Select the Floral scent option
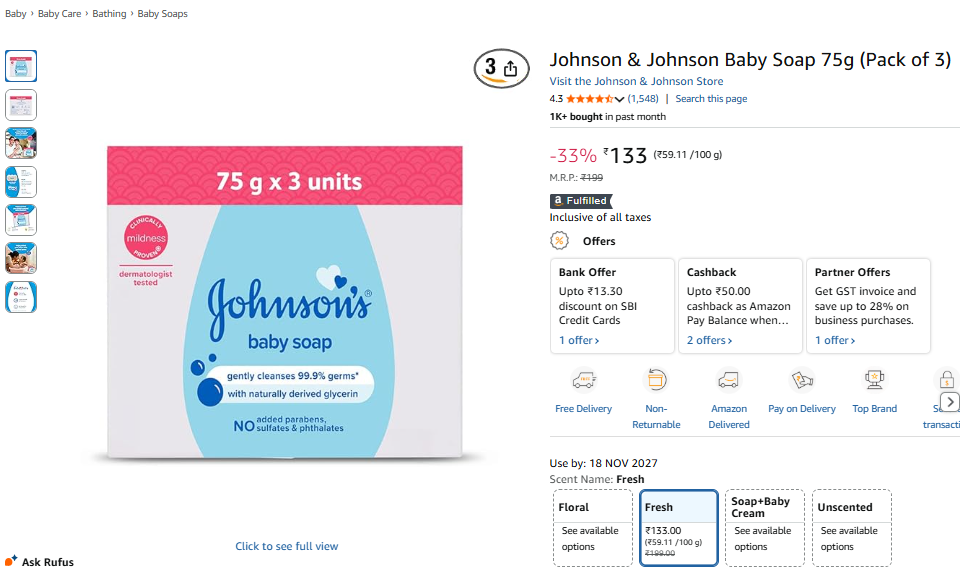 coord(593,528)
